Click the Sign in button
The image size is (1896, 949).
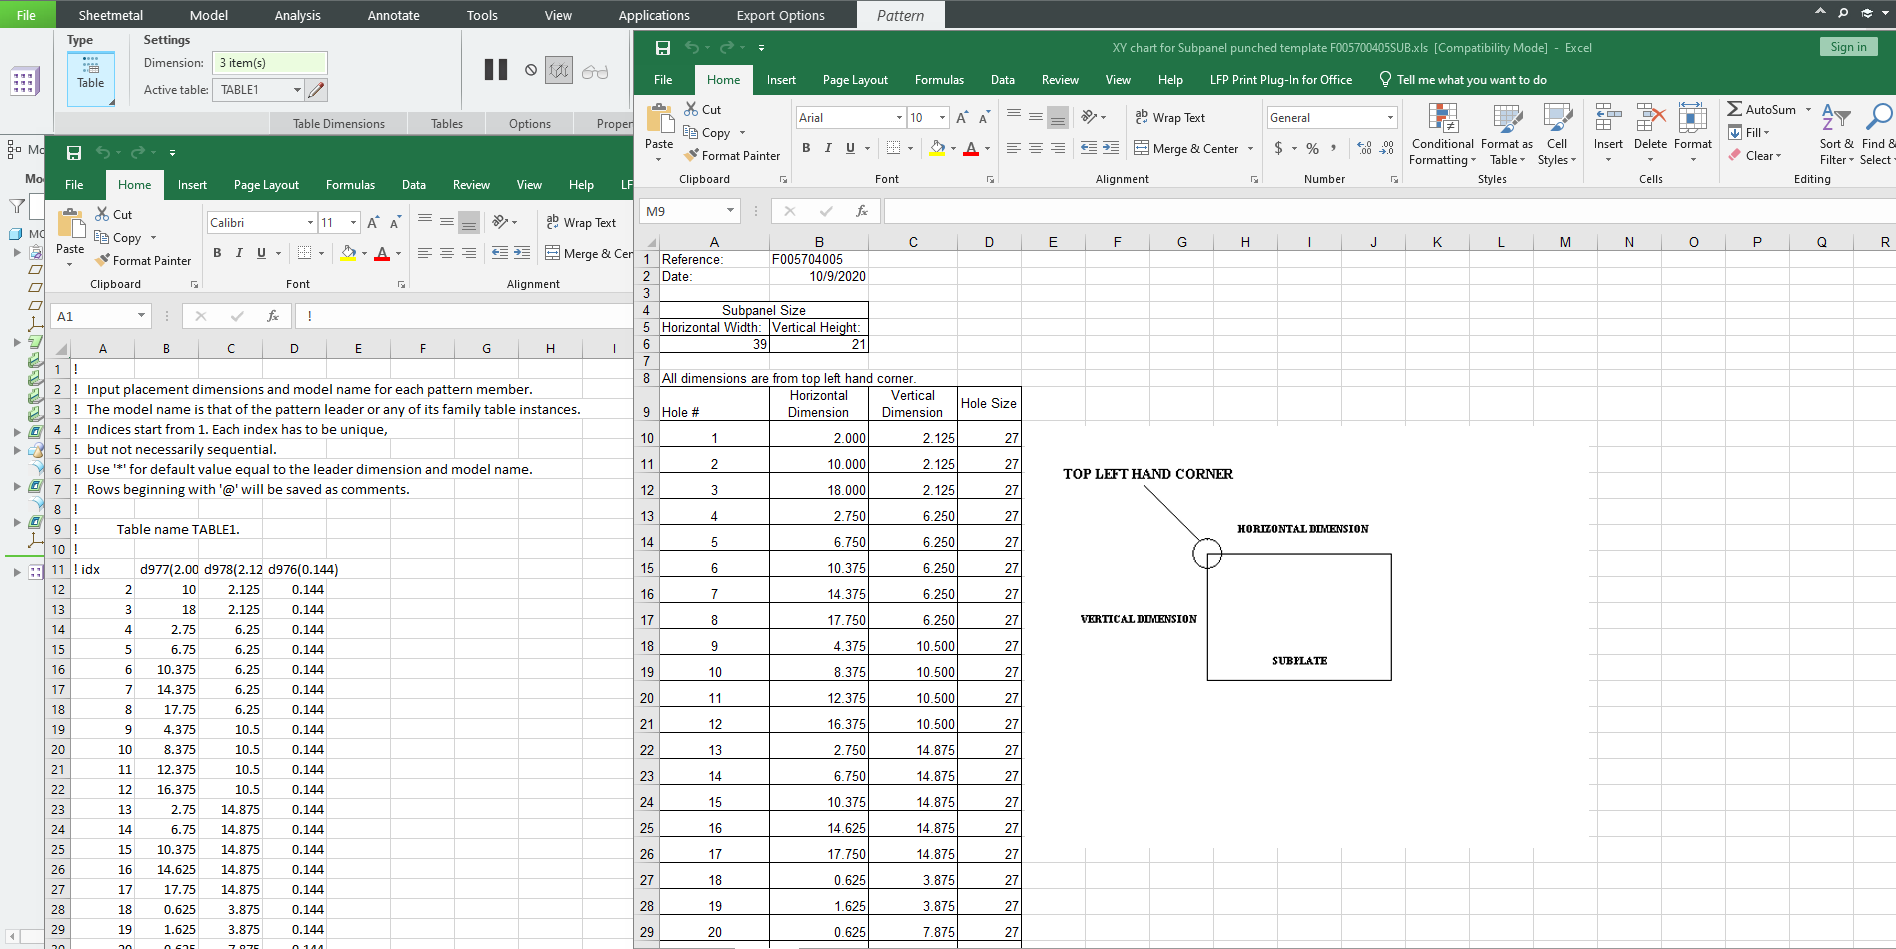point(1848,47)
